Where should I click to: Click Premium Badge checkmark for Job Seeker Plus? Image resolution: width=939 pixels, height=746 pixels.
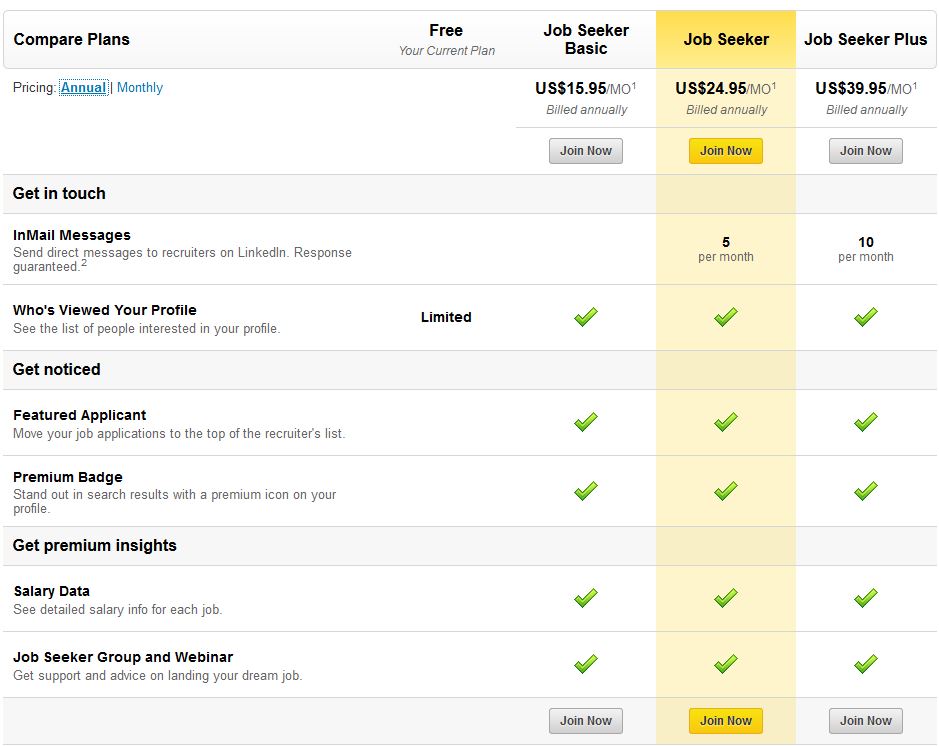(x=866, y=491)
